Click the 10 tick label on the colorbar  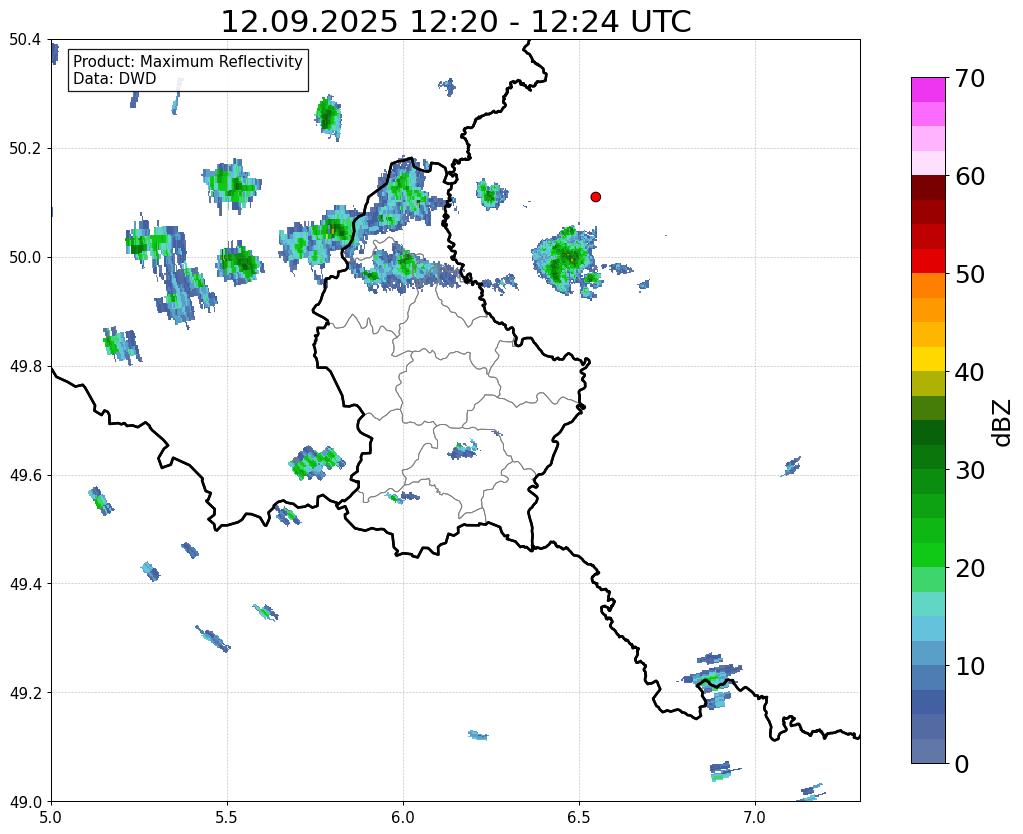(x=969, y=666)
